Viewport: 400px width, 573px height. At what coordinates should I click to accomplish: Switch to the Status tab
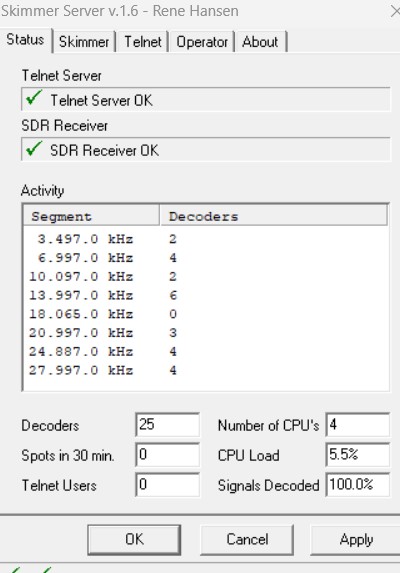point(25,40)
